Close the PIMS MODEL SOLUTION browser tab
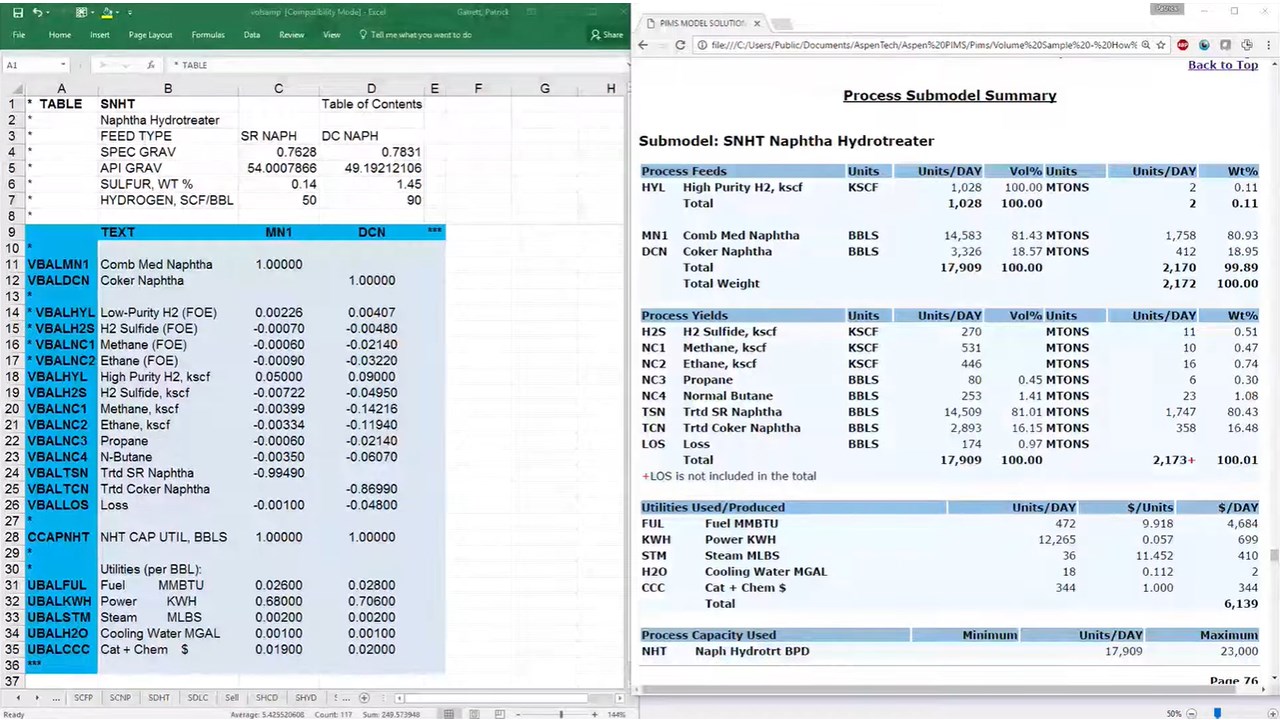The image size is (1280, 720). (x=757, y=23)
